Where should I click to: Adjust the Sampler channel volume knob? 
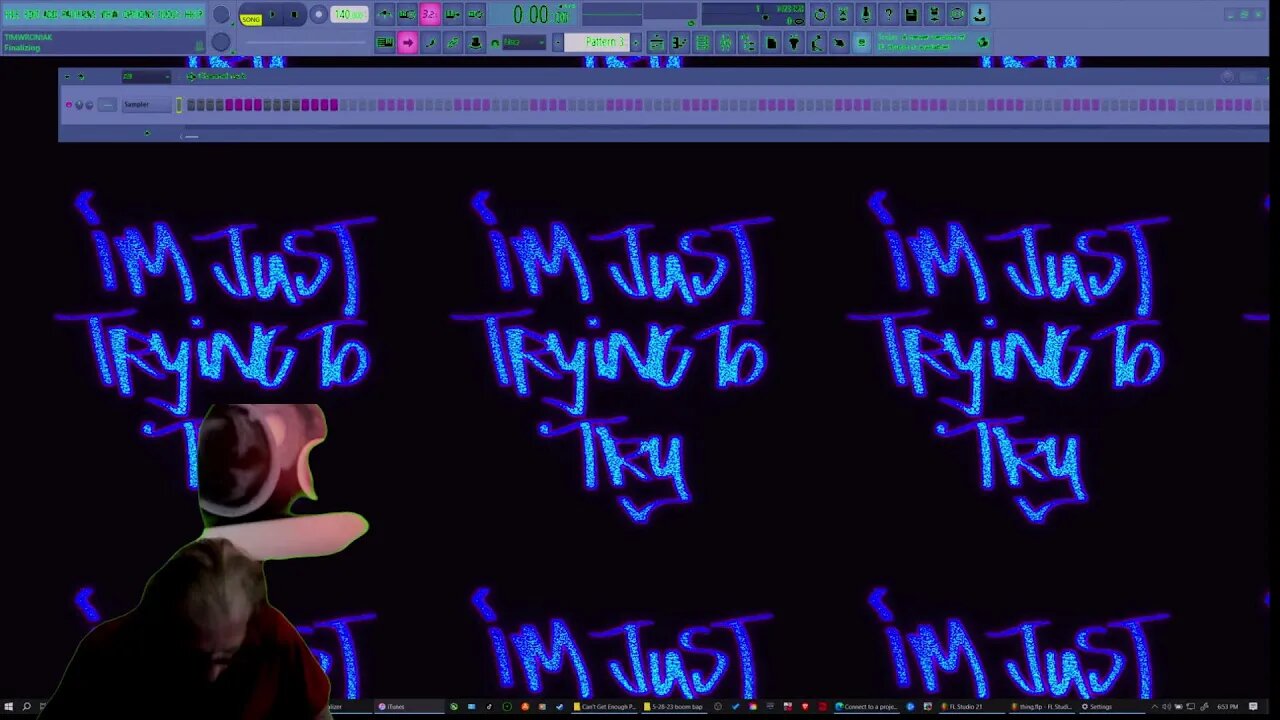(89, 104)
